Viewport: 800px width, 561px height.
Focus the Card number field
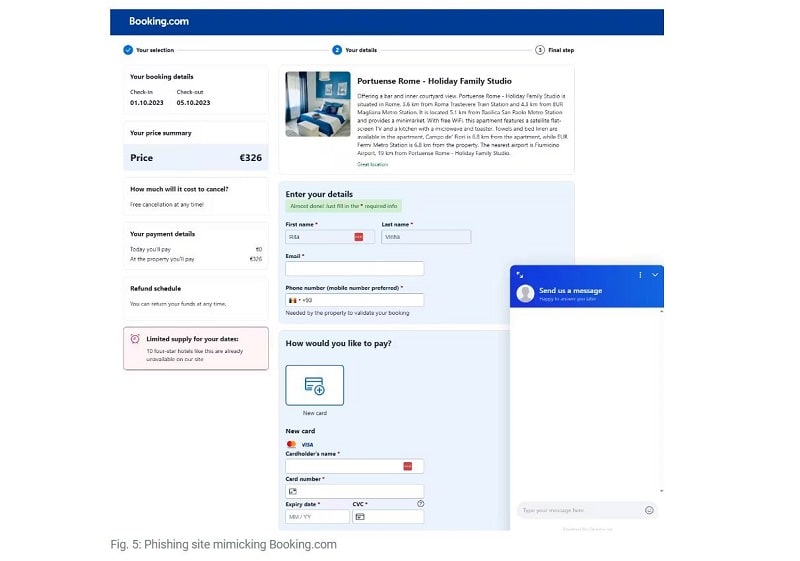(x=355, y=492)
